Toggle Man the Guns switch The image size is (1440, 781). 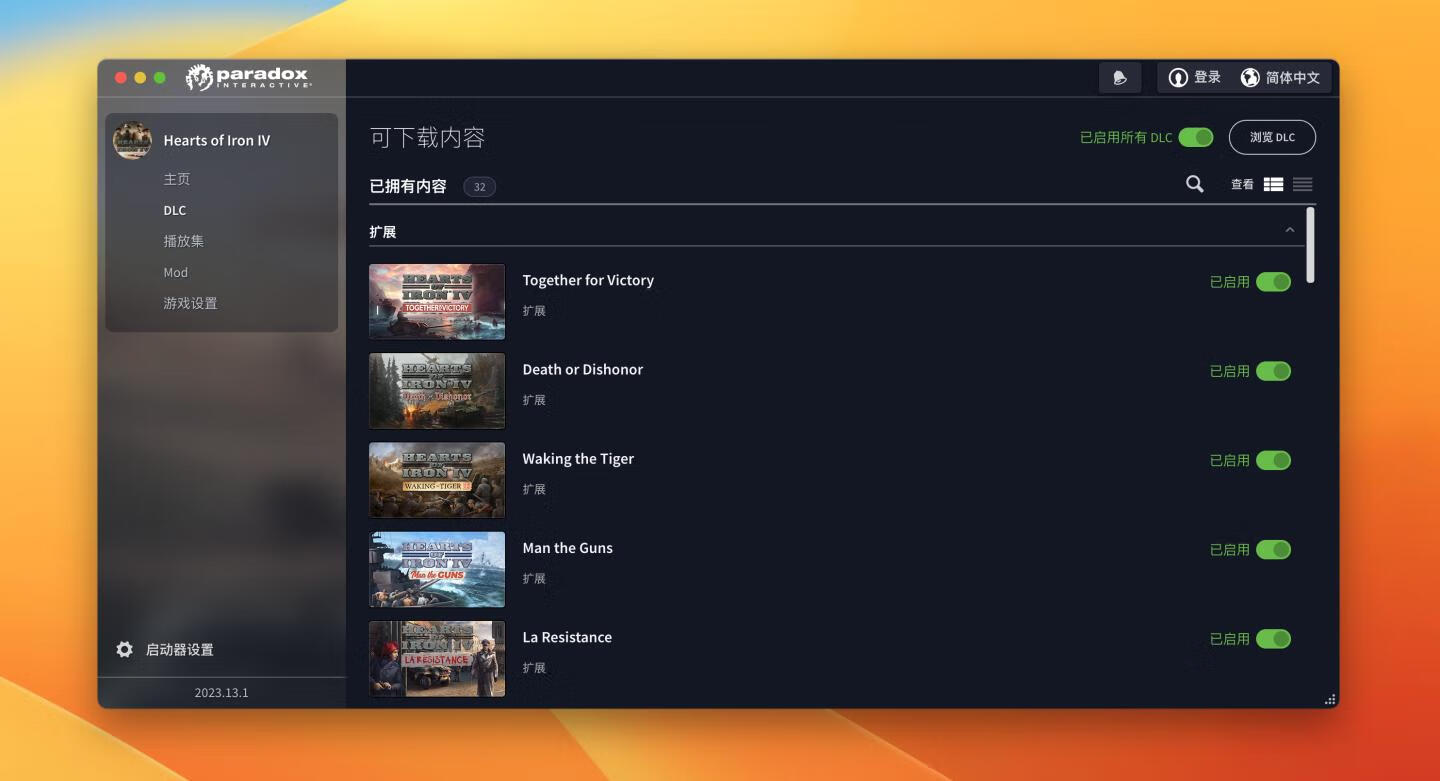pyautogui.click(x=1273, y=549)
